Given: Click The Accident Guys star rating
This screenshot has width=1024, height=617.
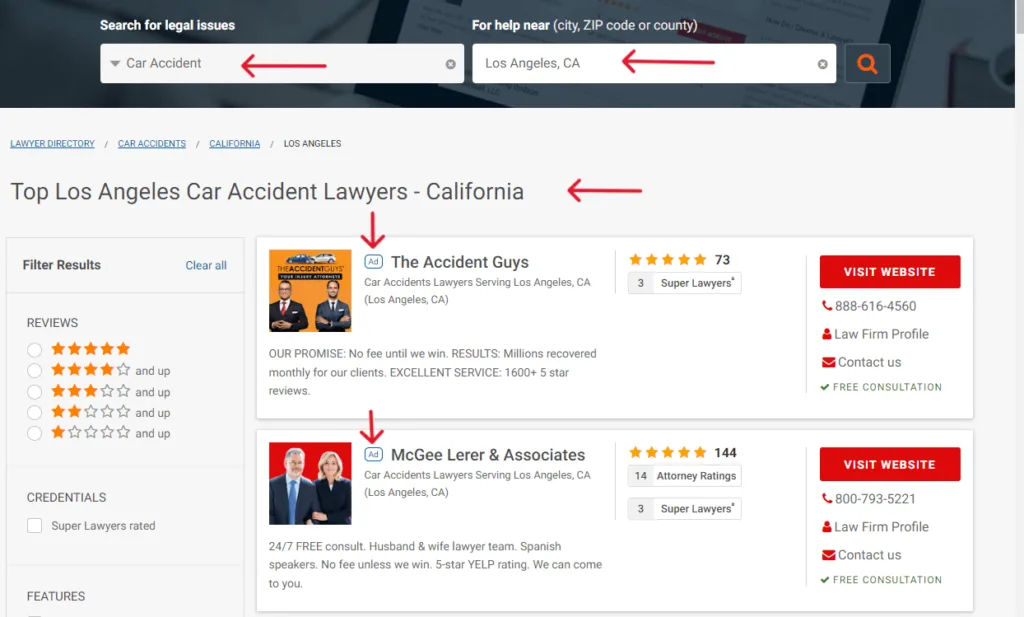Looking at the screenshot, I should (667, 260).
